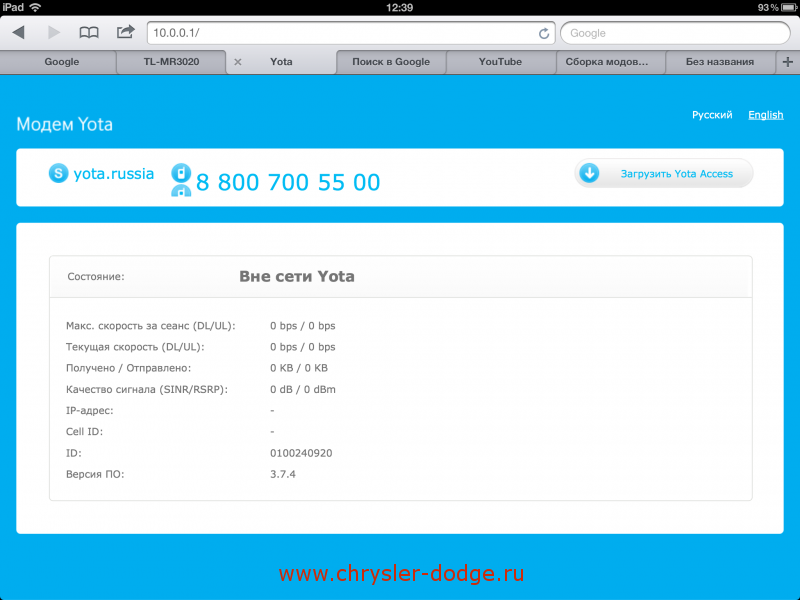Click the Google search field
Image resolution: width=800 pixels, height=600 pixels.
click(675, 33)
